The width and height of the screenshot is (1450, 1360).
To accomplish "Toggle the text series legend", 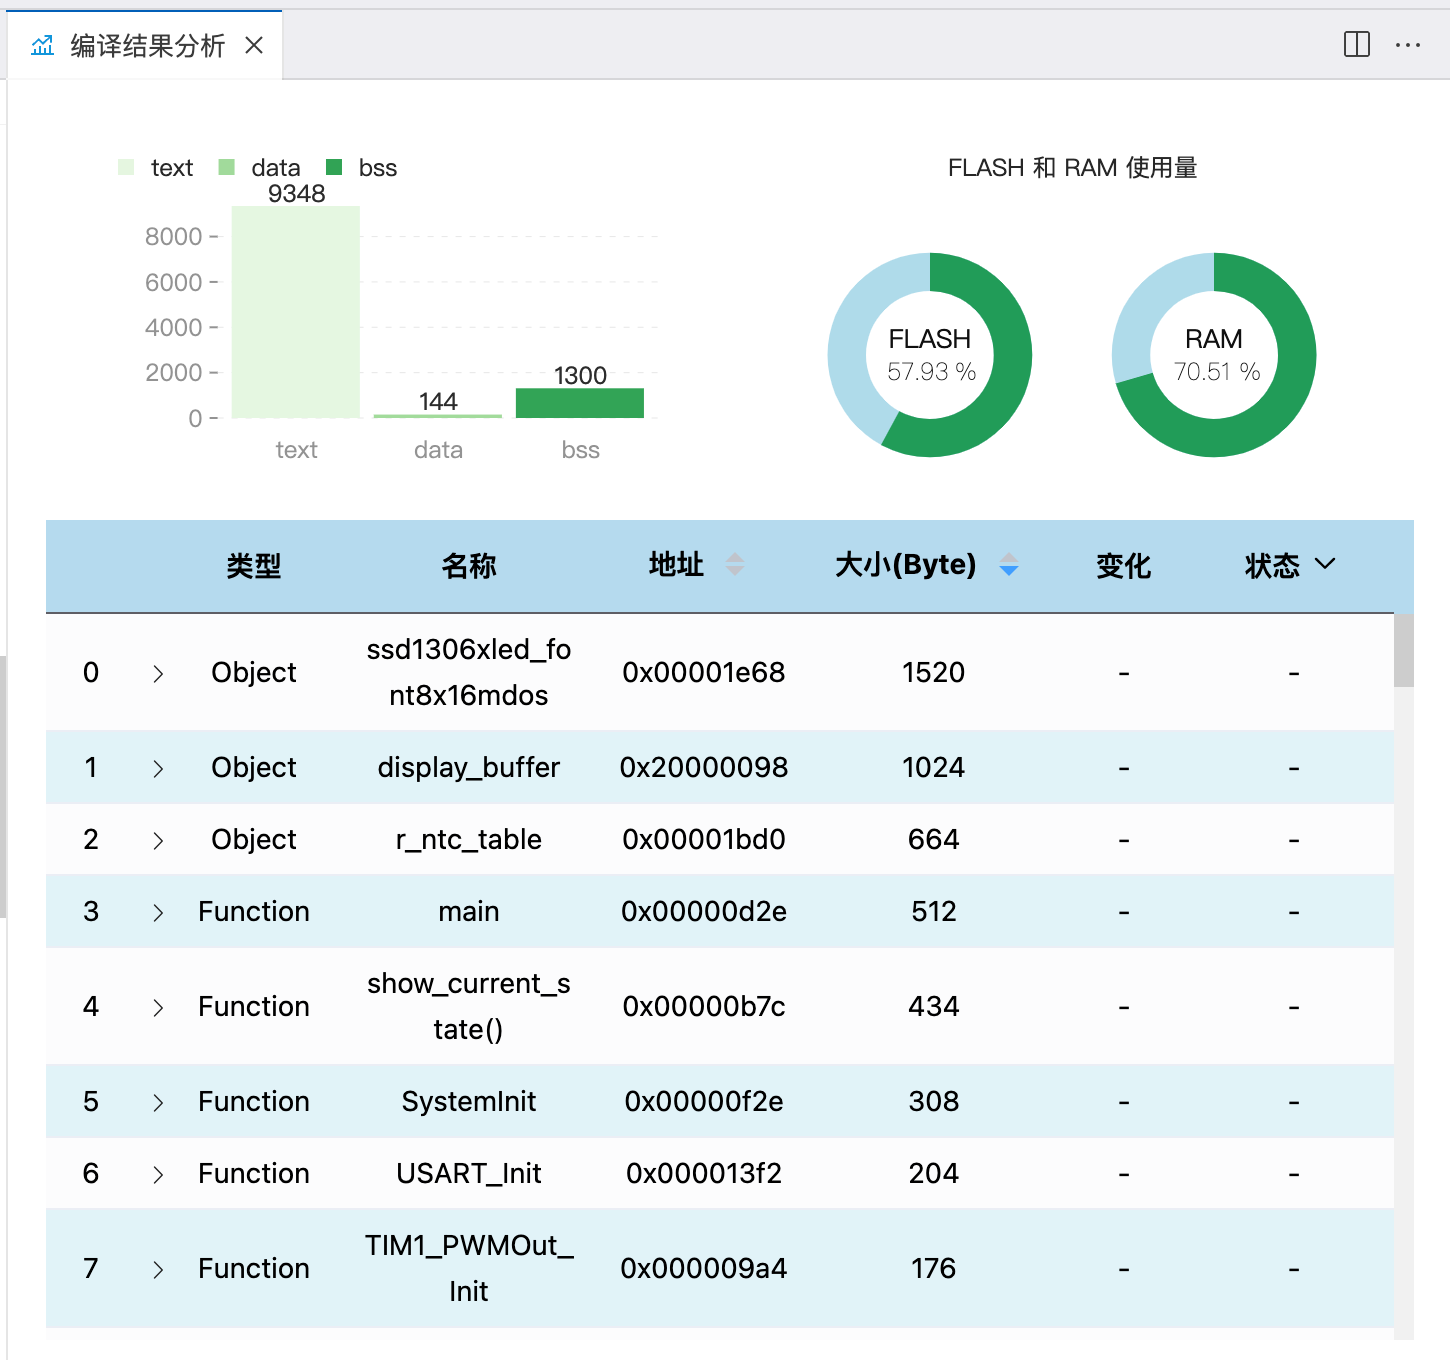I will (155, 168).
